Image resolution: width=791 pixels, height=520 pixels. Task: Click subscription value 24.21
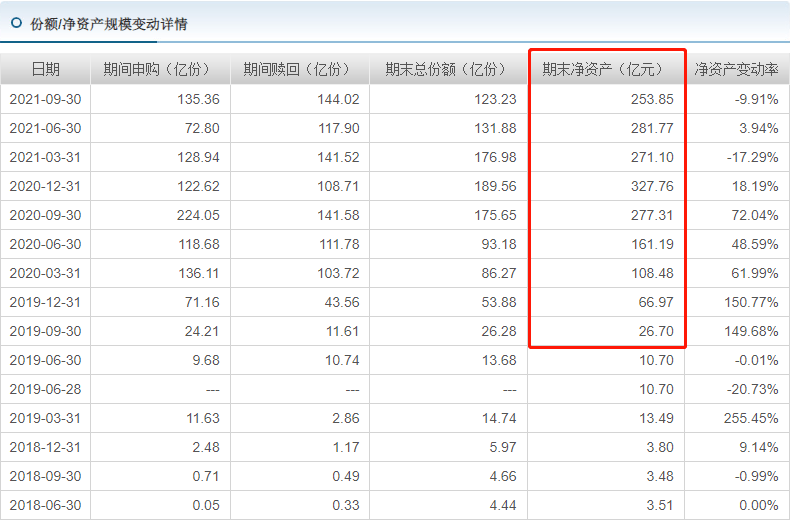[x=202, y=331]
